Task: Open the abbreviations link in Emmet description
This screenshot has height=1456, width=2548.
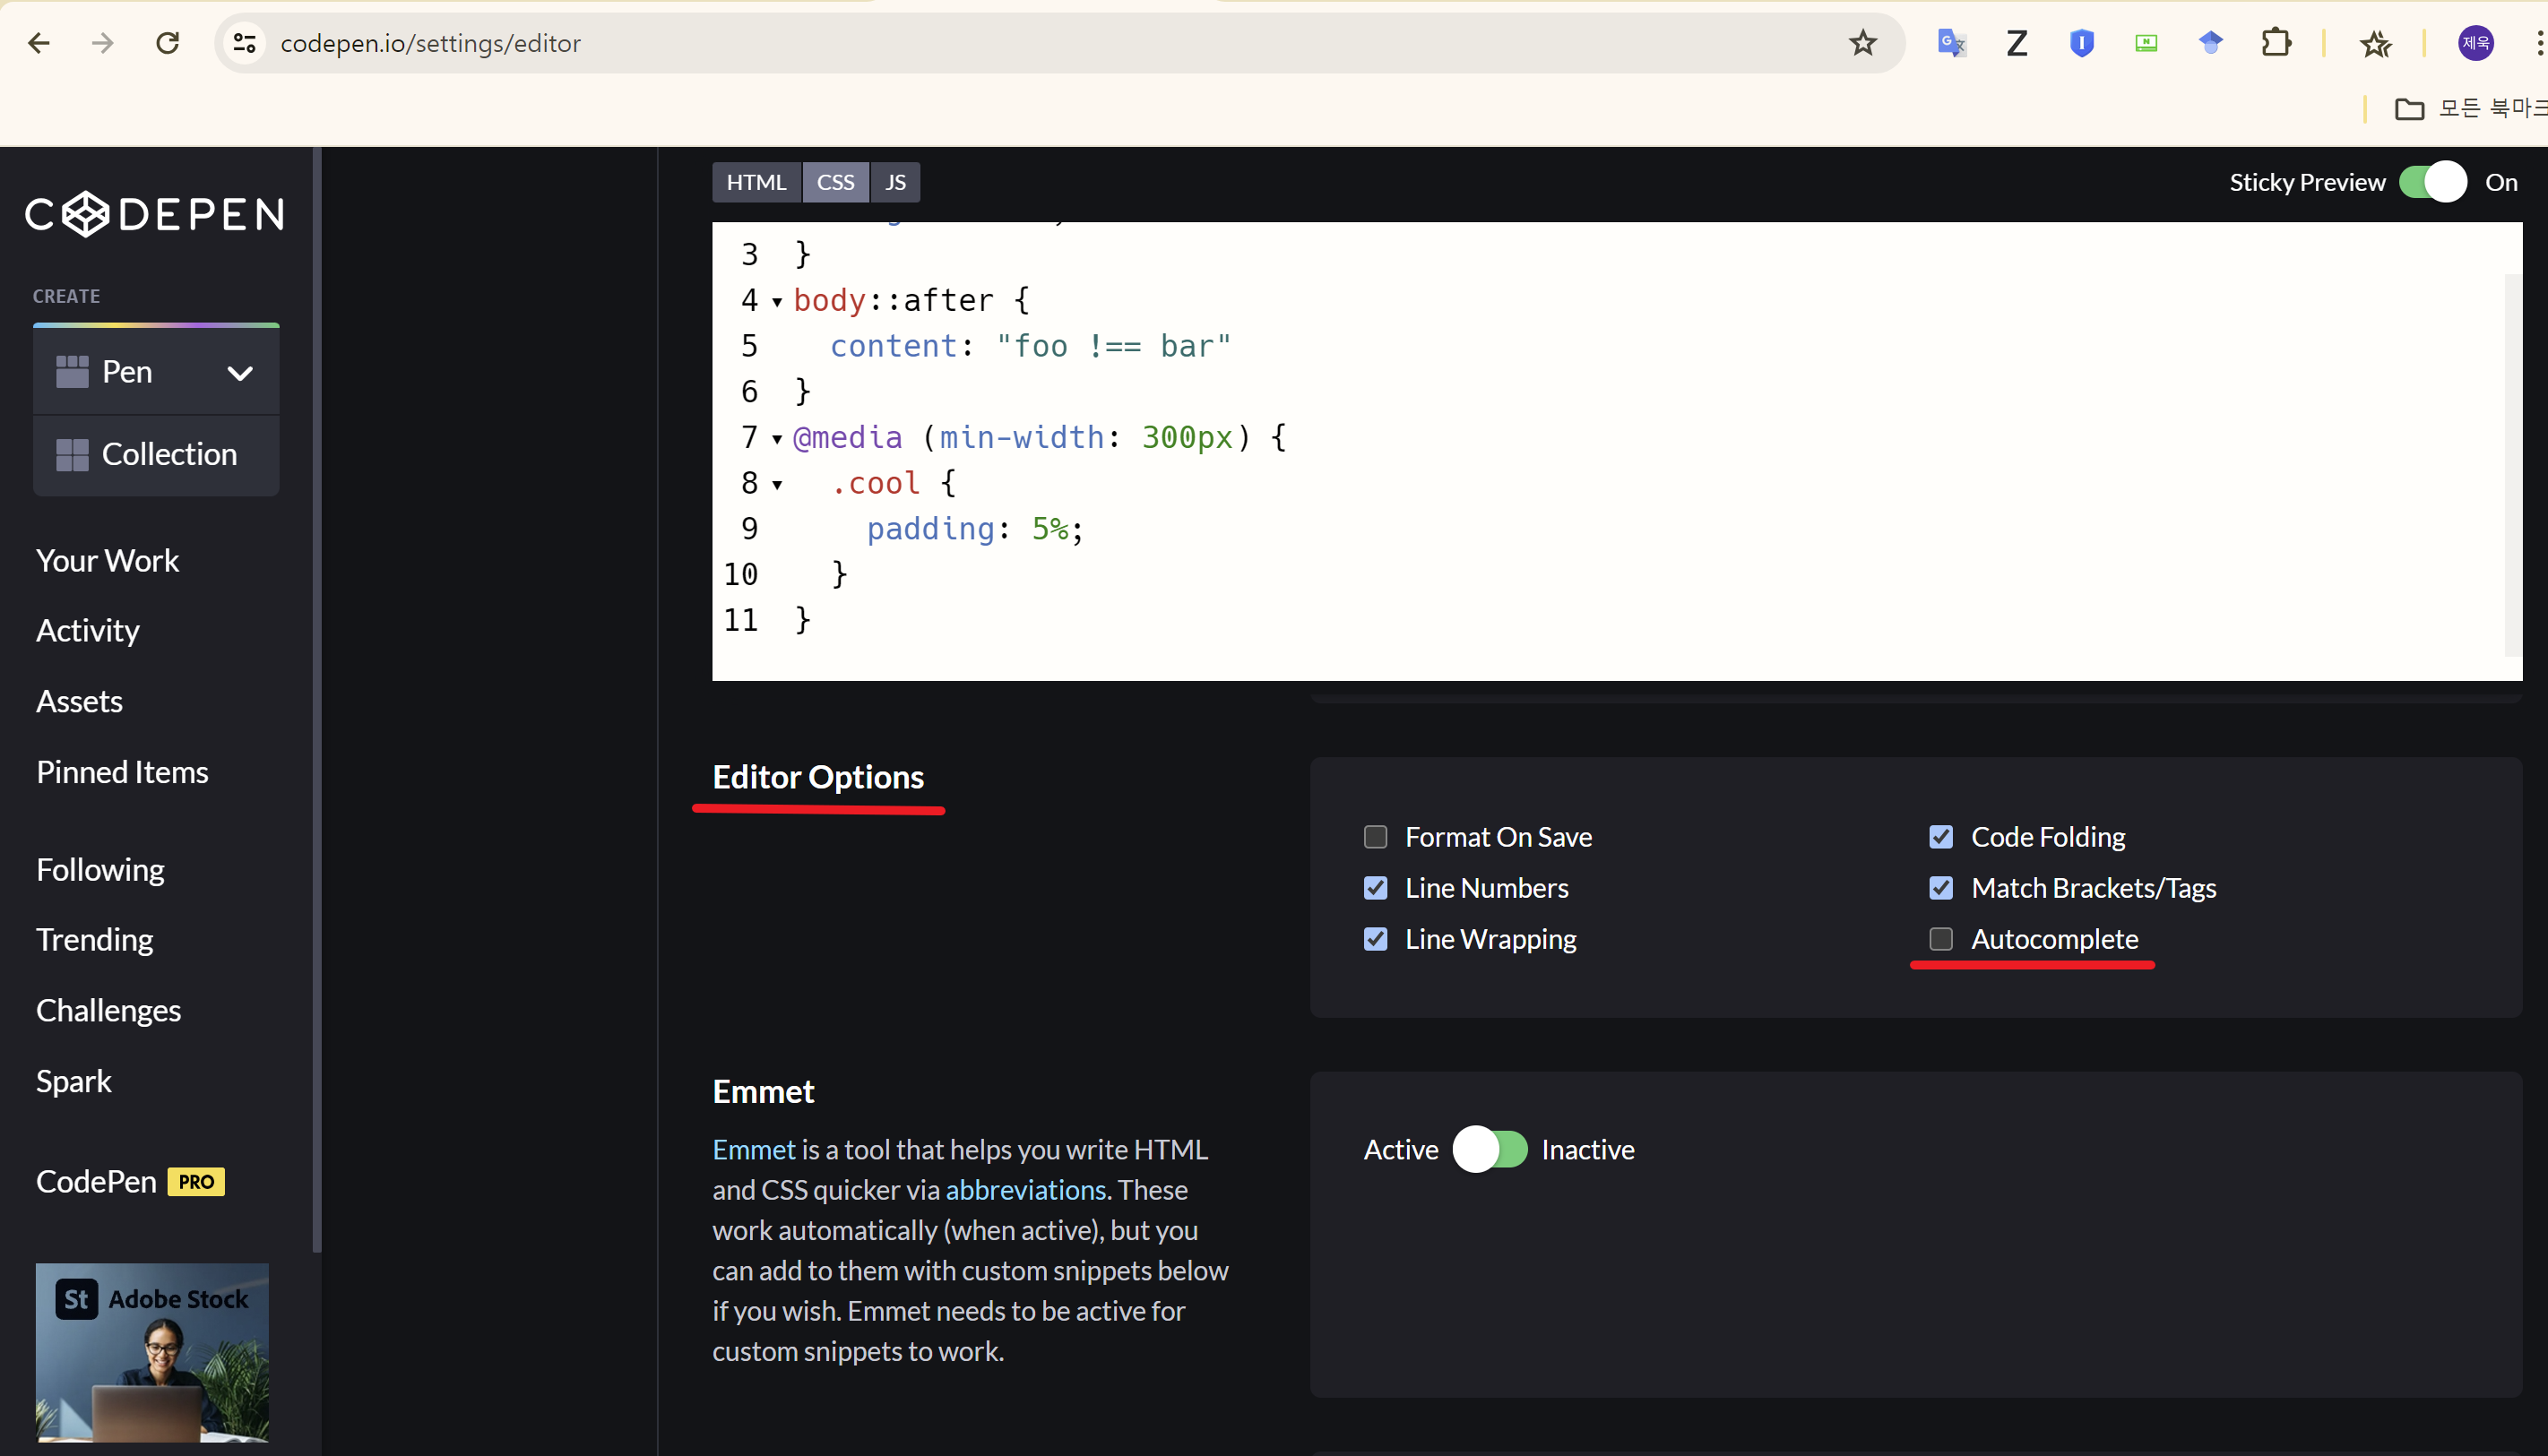Action: [x=1025, y=1190]
